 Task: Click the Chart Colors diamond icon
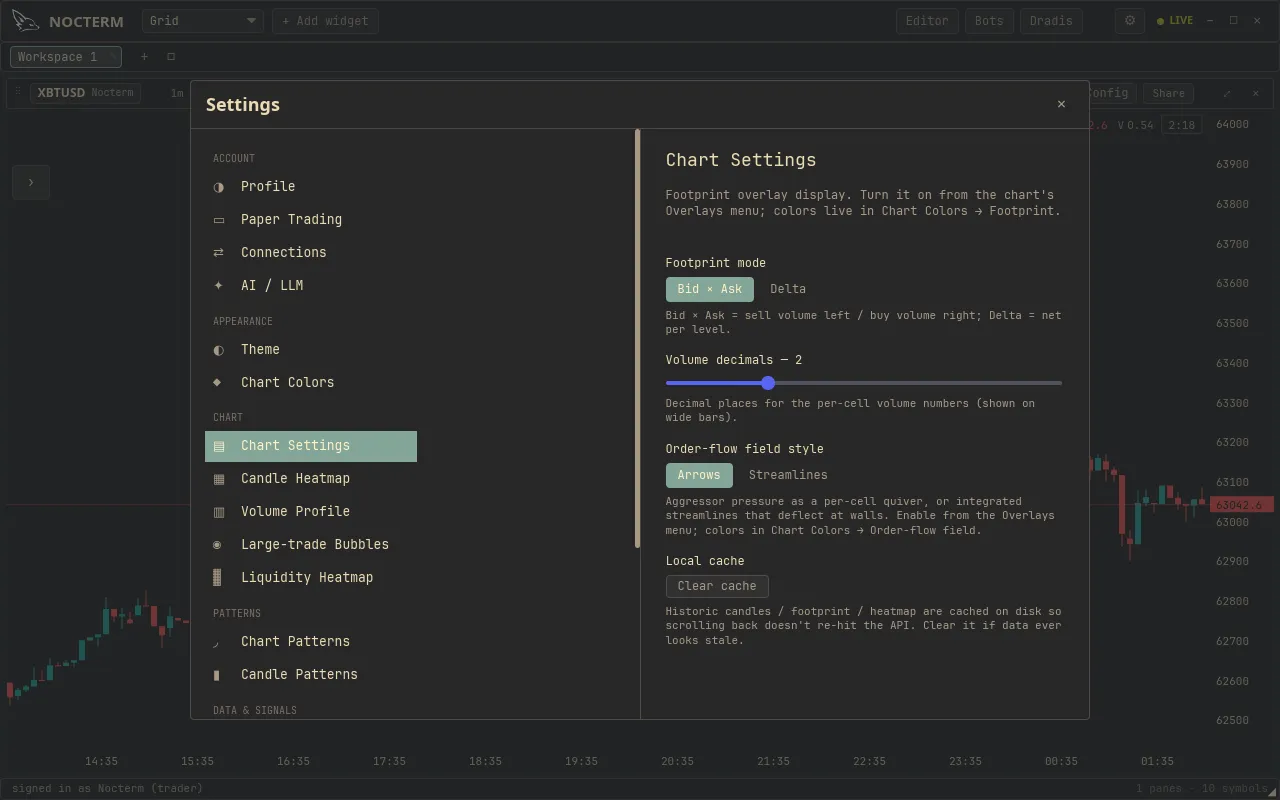click(x=219, y=383)
